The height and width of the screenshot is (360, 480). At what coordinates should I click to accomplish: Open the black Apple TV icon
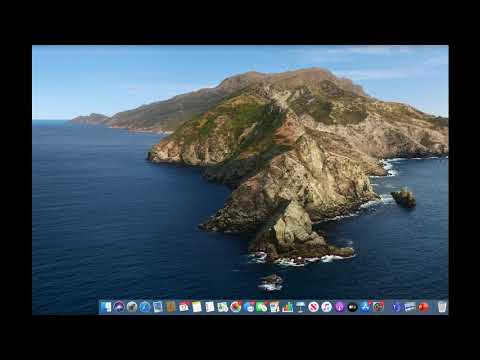pyautogui.click(x=353, y=307)
